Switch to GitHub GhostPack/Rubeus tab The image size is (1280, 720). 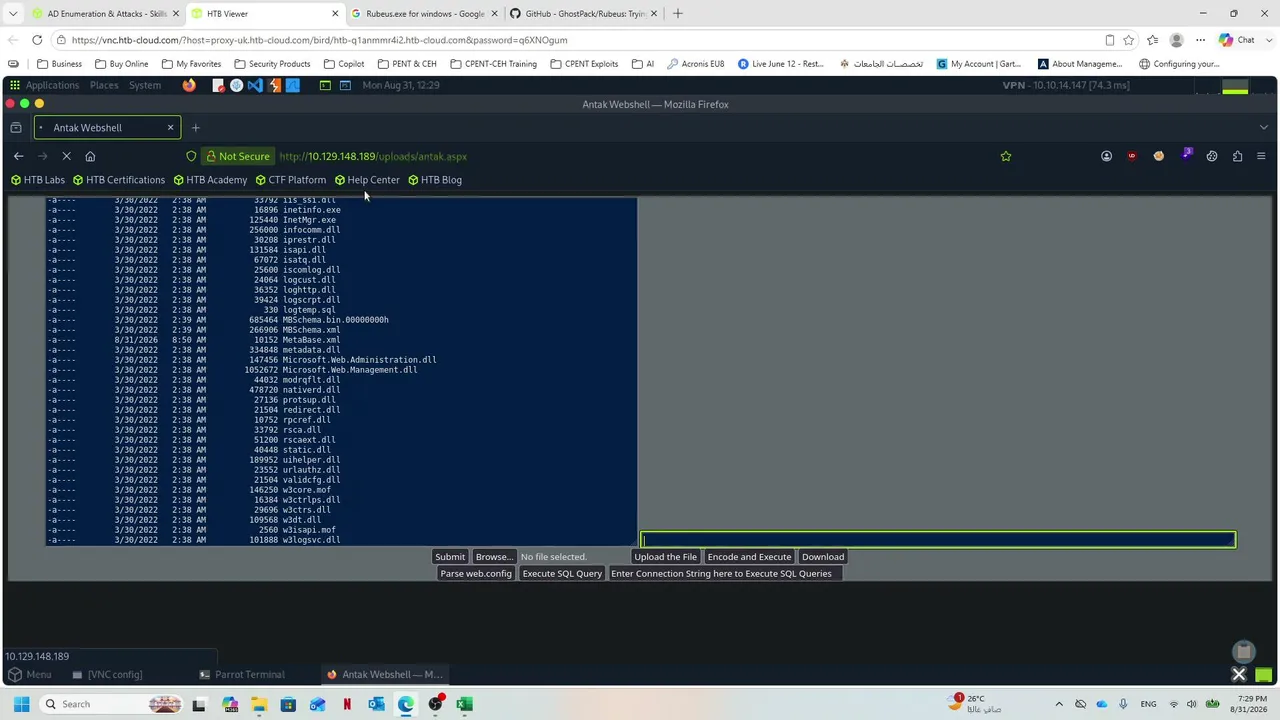(x=583, y=14)
